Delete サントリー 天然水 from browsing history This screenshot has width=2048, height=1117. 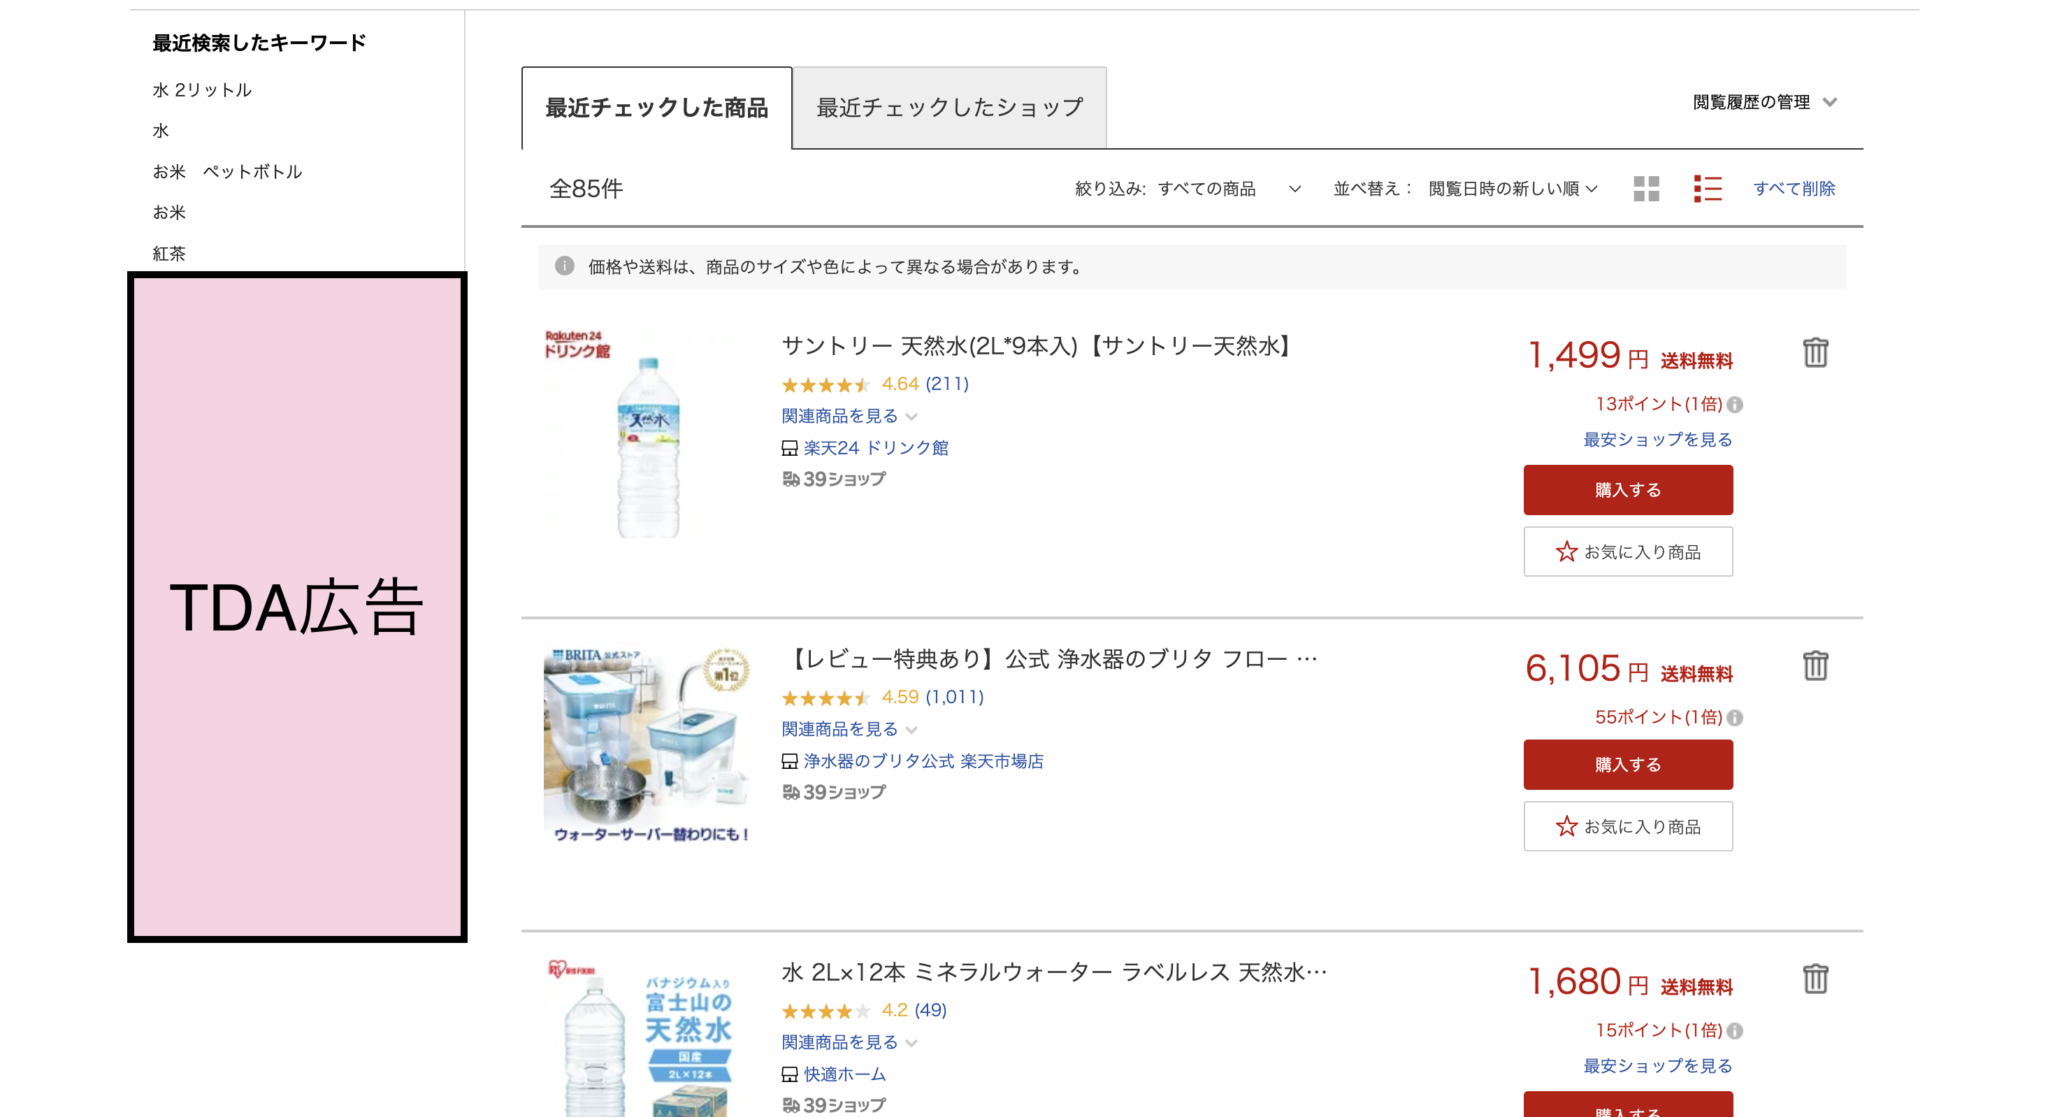(x=1816, y=352)
